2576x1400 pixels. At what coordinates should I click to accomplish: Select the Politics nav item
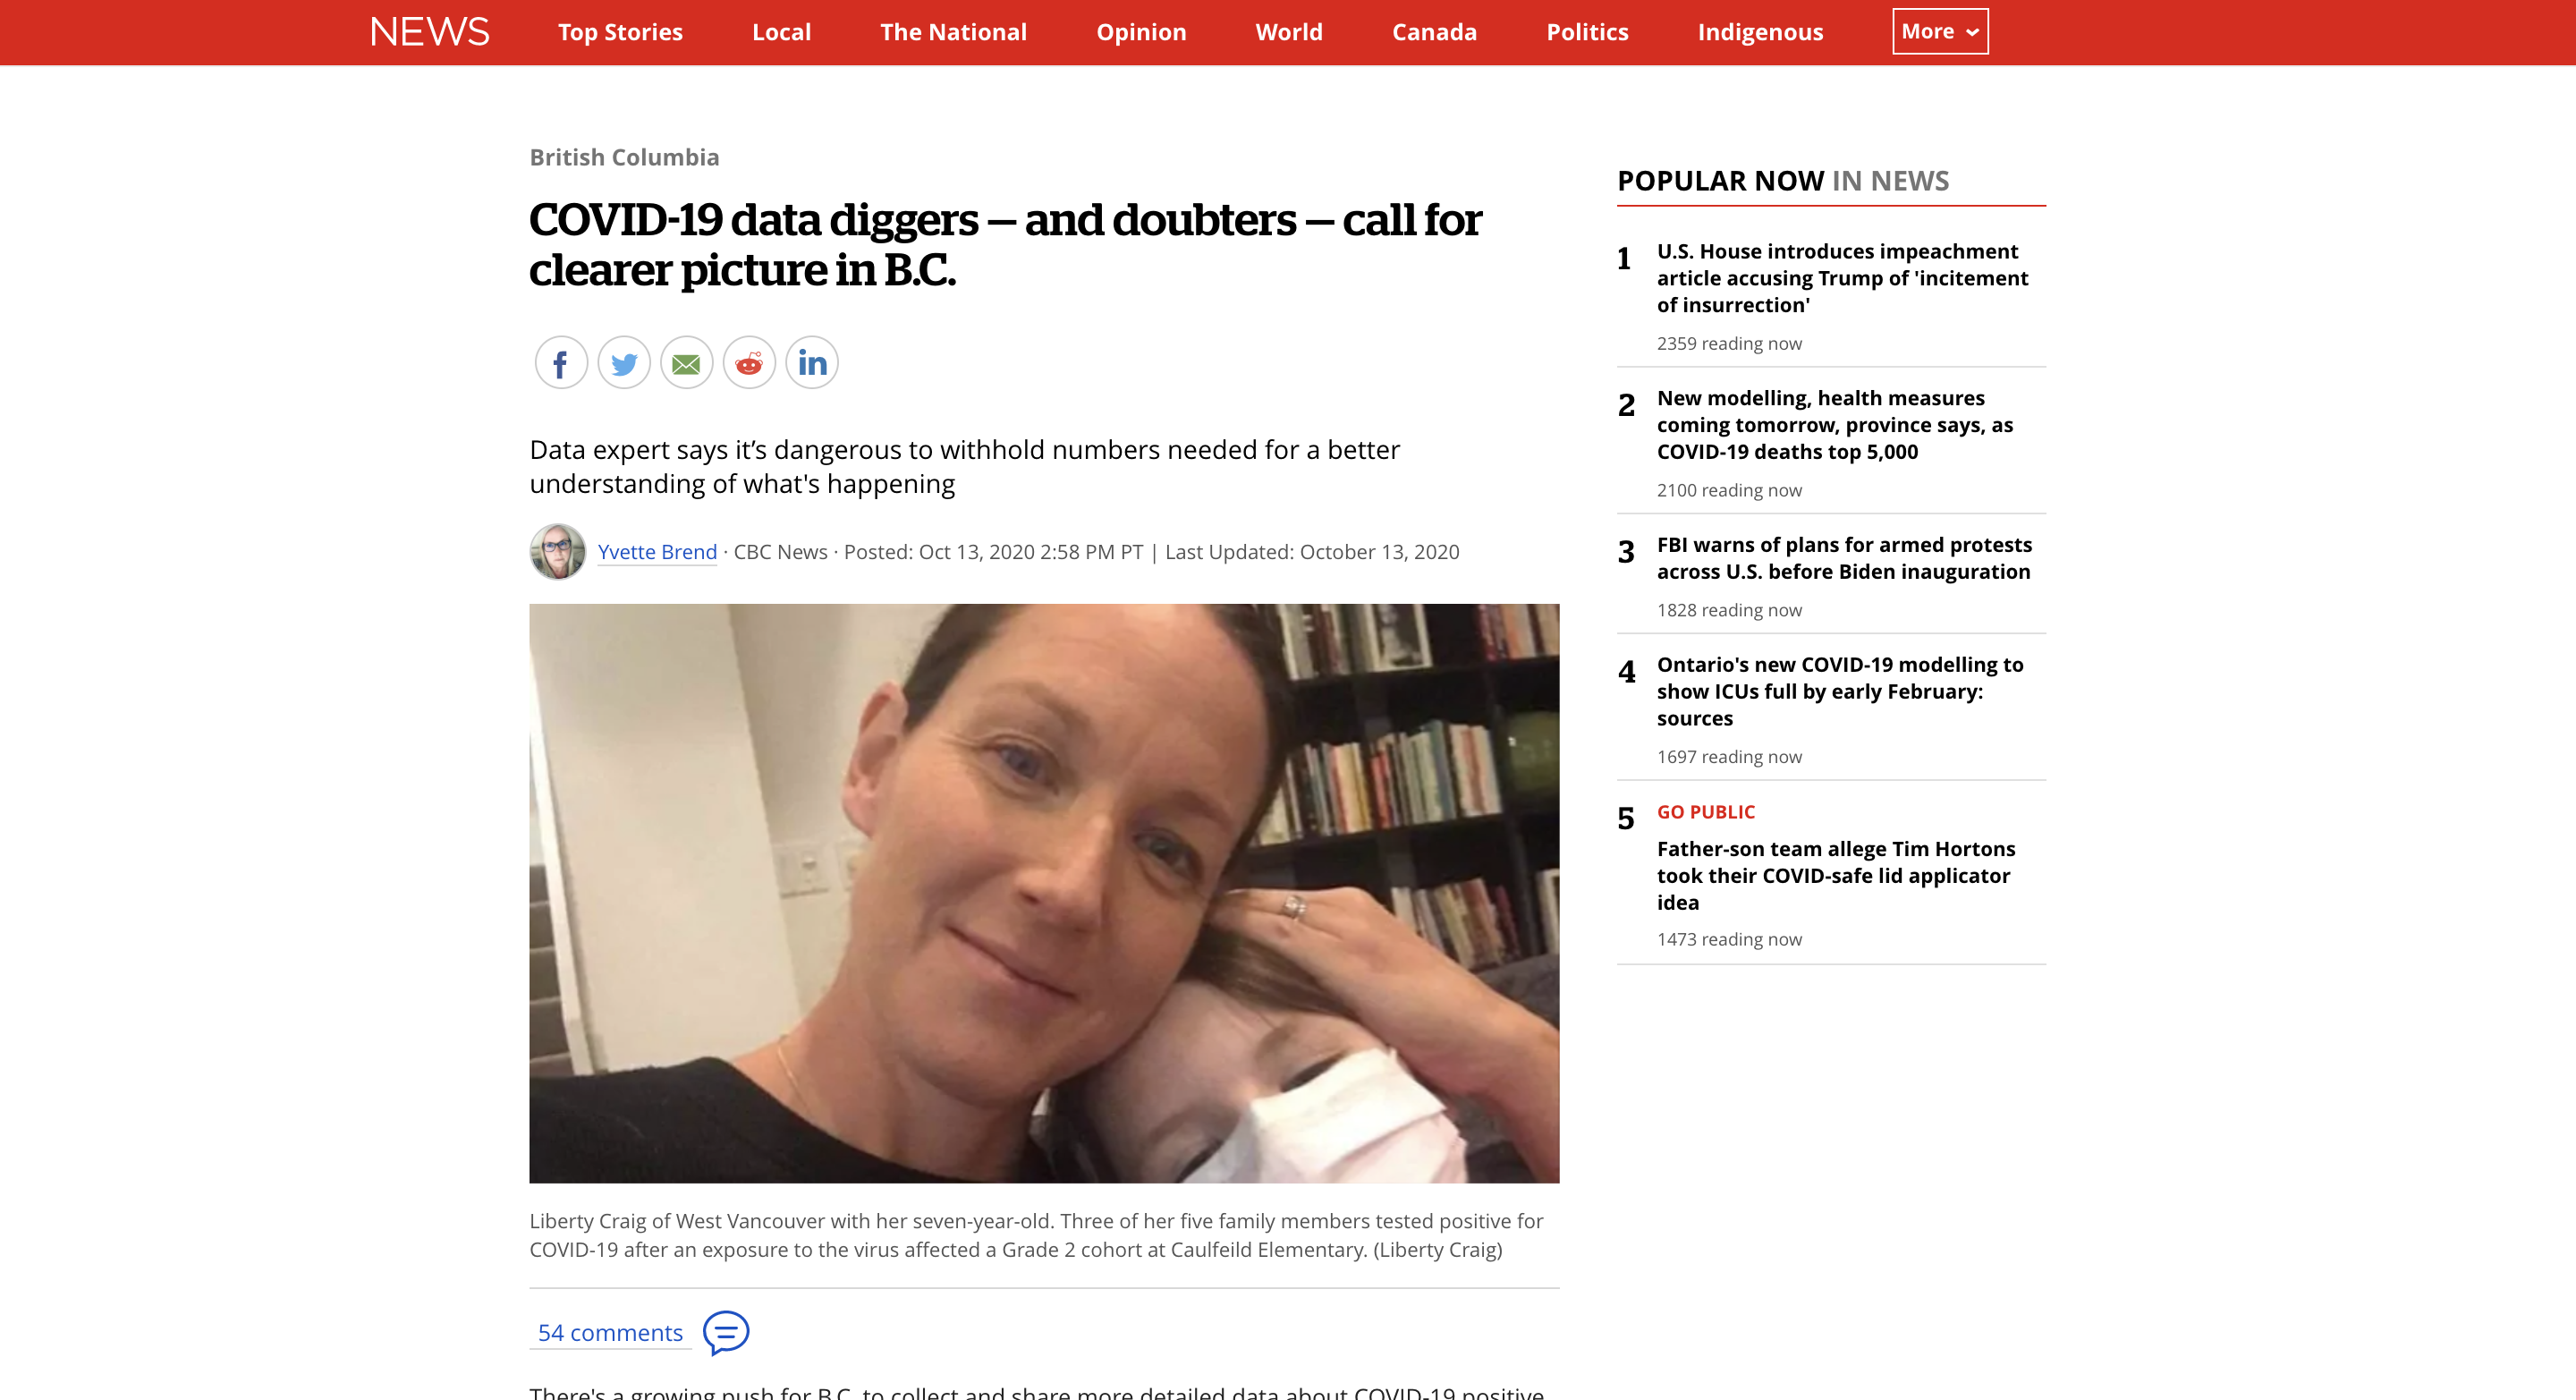[1587, 32]
